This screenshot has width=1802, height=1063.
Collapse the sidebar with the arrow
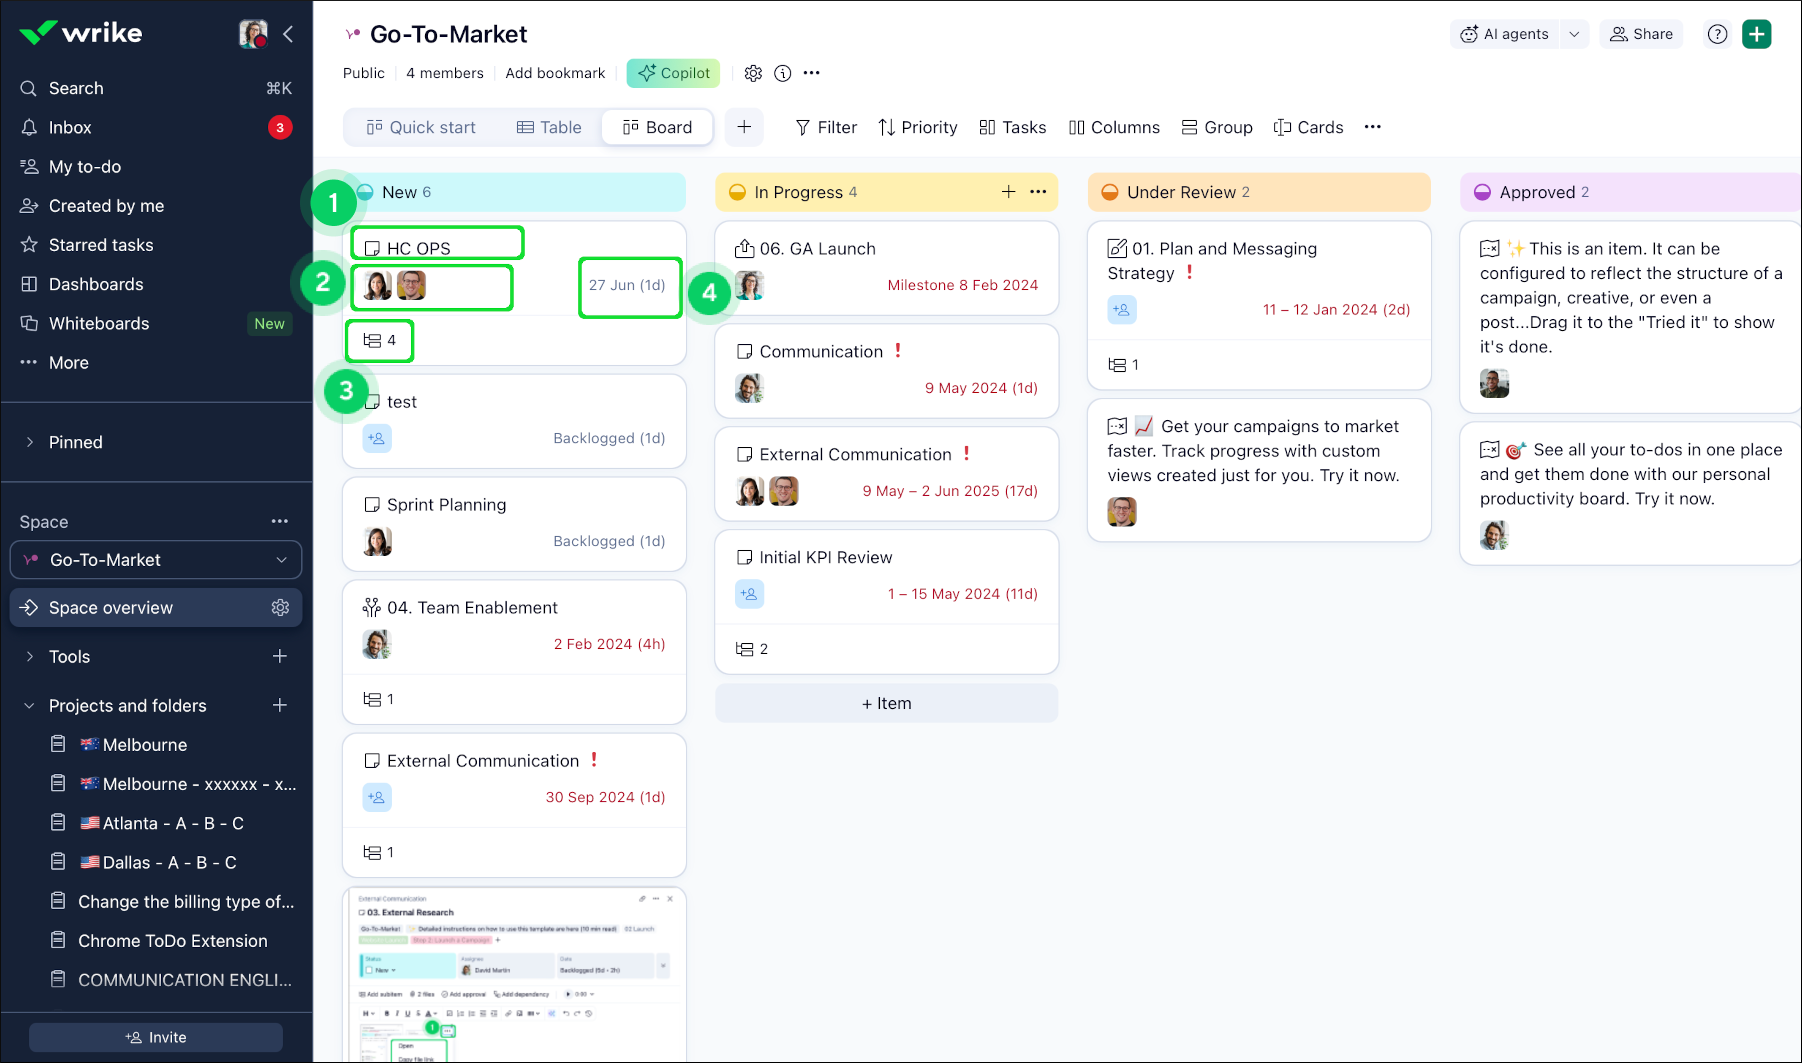288,34
